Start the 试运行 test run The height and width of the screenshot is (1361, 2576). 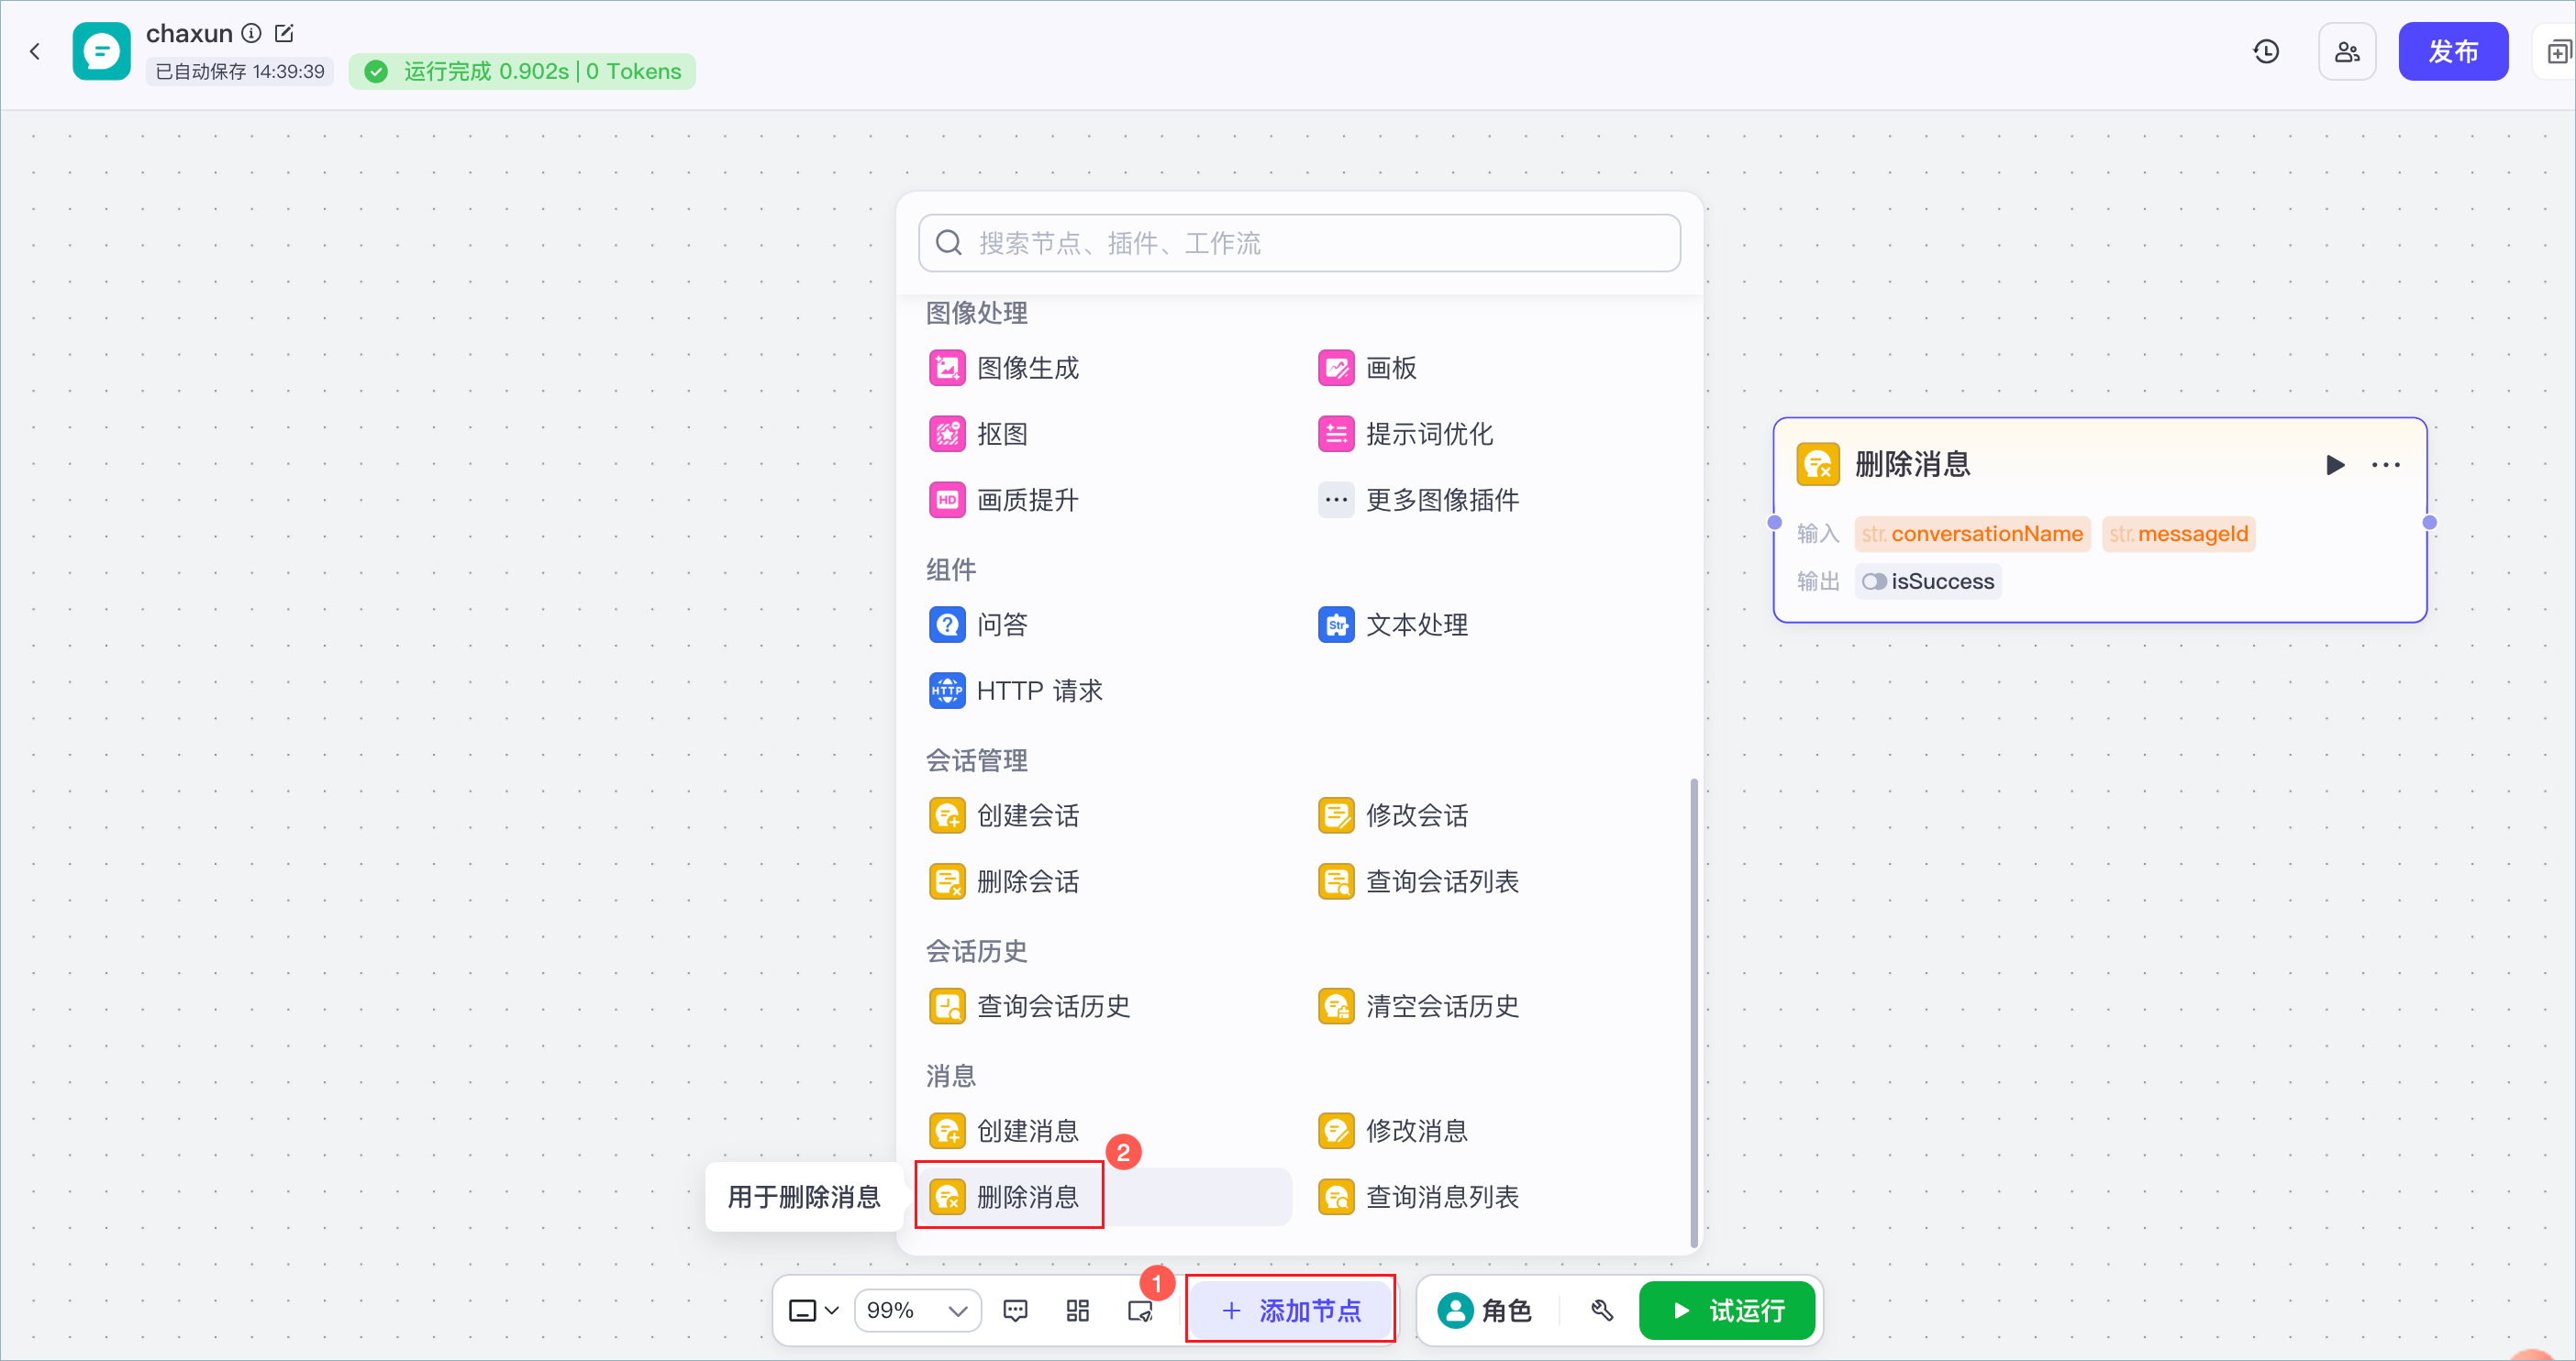pos(1727,1310)
